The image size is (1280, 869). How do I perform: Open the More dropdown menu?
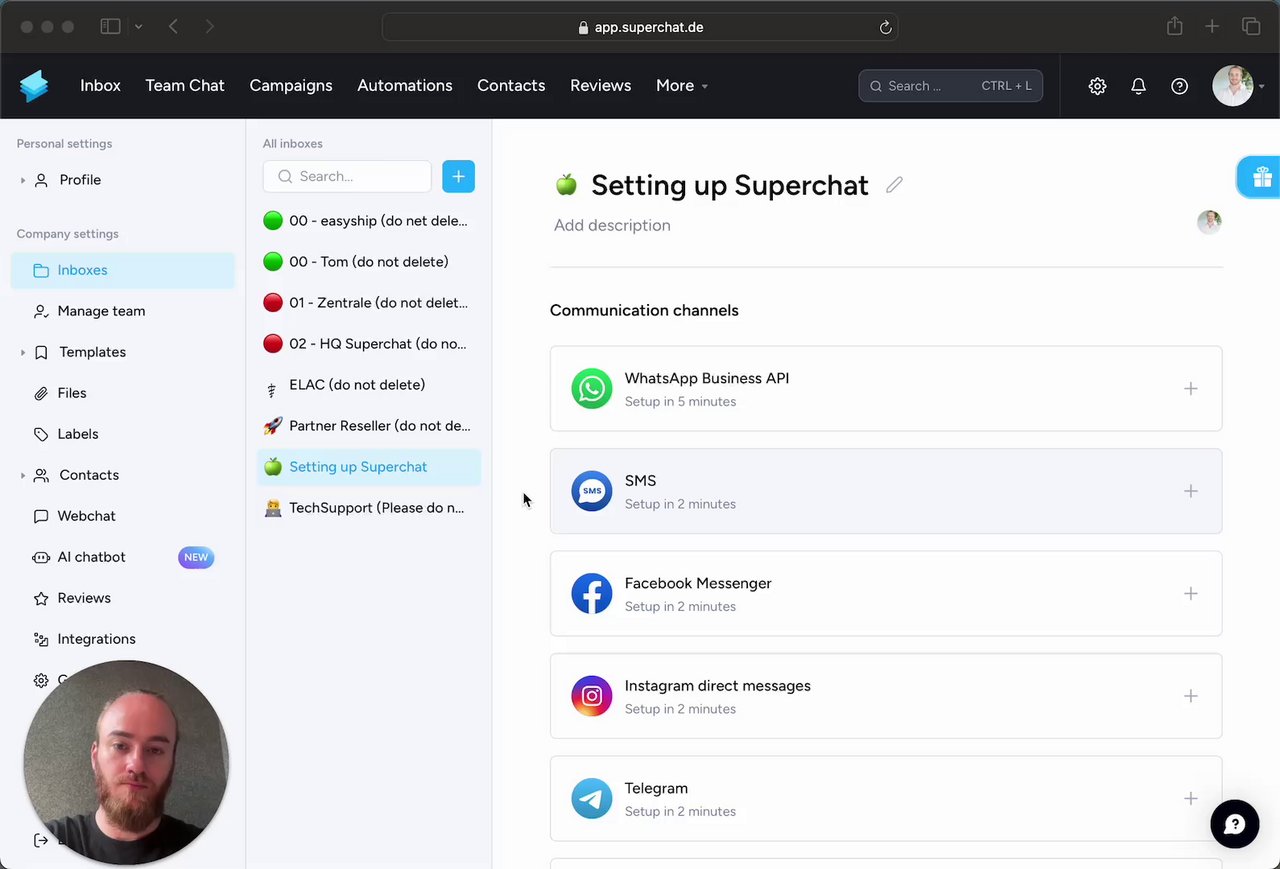click(x=681, y=86)
